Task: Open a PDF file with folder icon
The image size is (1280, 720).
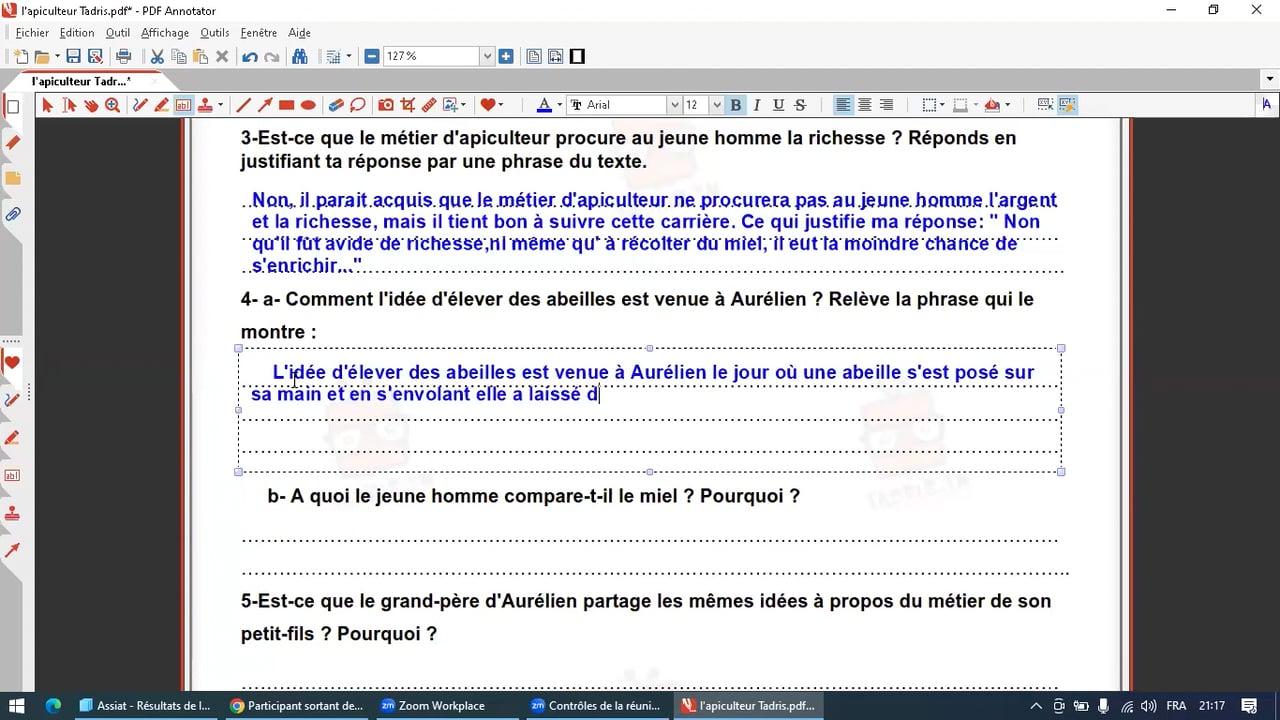Action: [x=42, y=57]
